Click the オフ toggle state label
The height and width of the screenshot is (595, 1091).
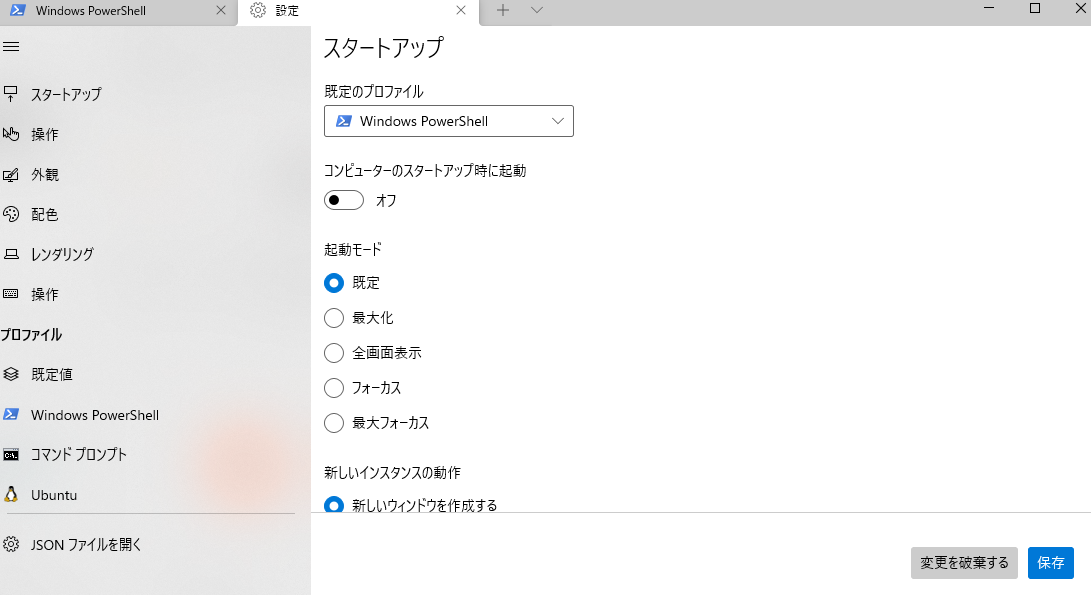pos(386,200)
